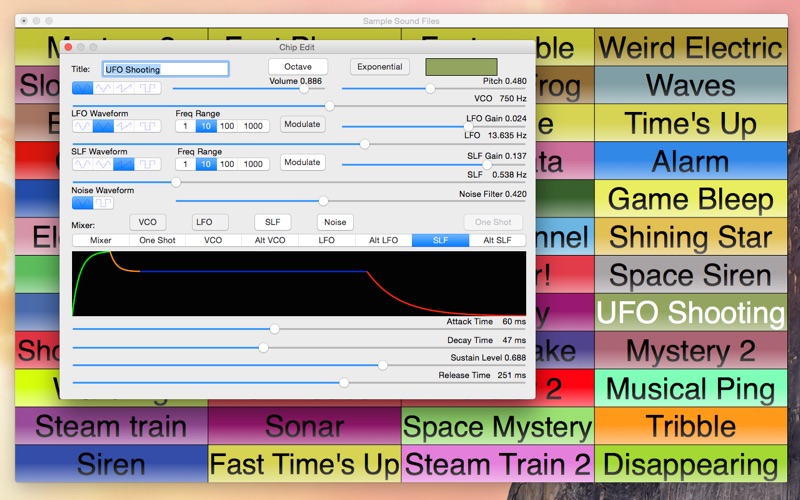Play the Tribble sound tile
The width and height of the screenshot is (800, 500).
tap(691, 427)
